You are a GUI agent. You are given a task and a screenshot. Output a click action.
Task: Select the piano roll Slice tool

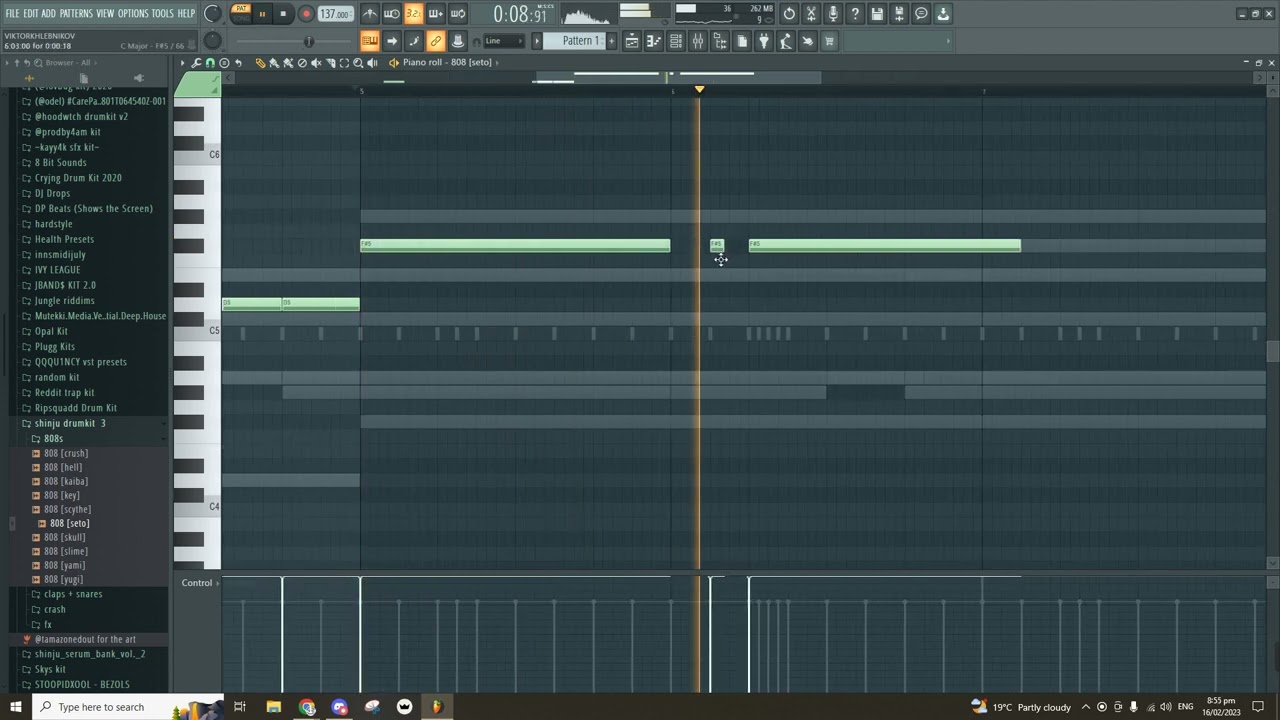(330, 63)
